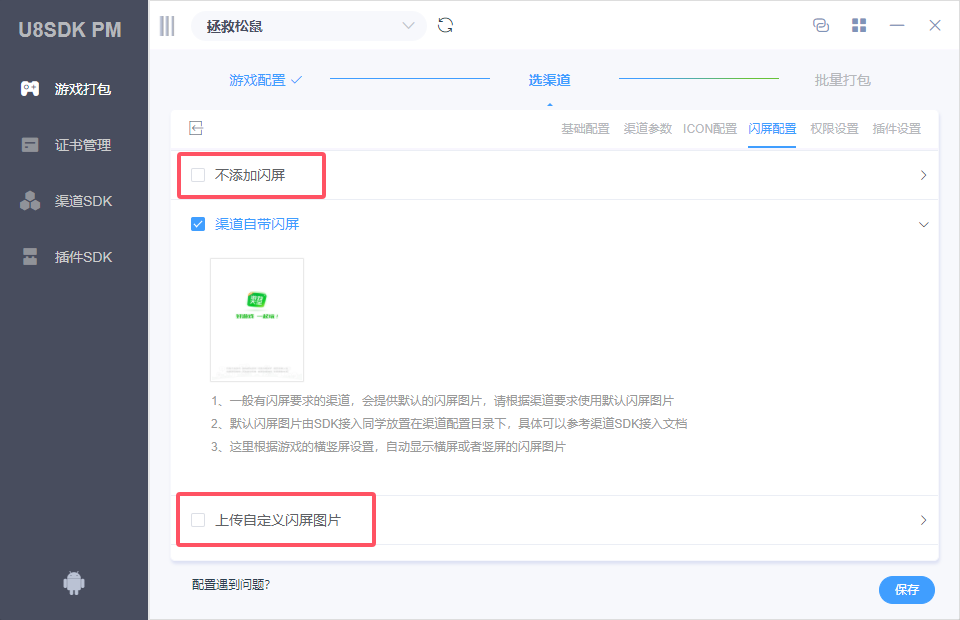This screenshot has height=620, width=960.
Task: Minimize the U8SDK PM window
Action: tap(897, 25)
